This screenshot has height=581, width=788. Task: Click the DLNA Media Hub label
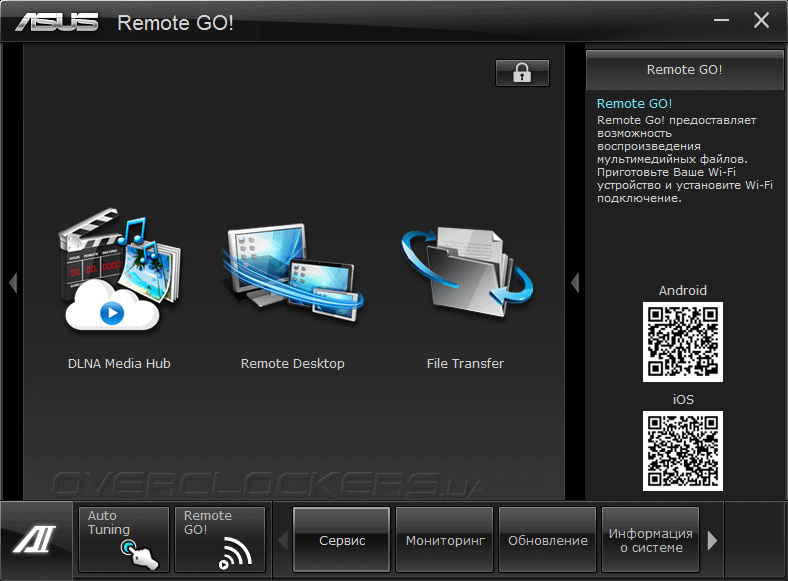119,363
